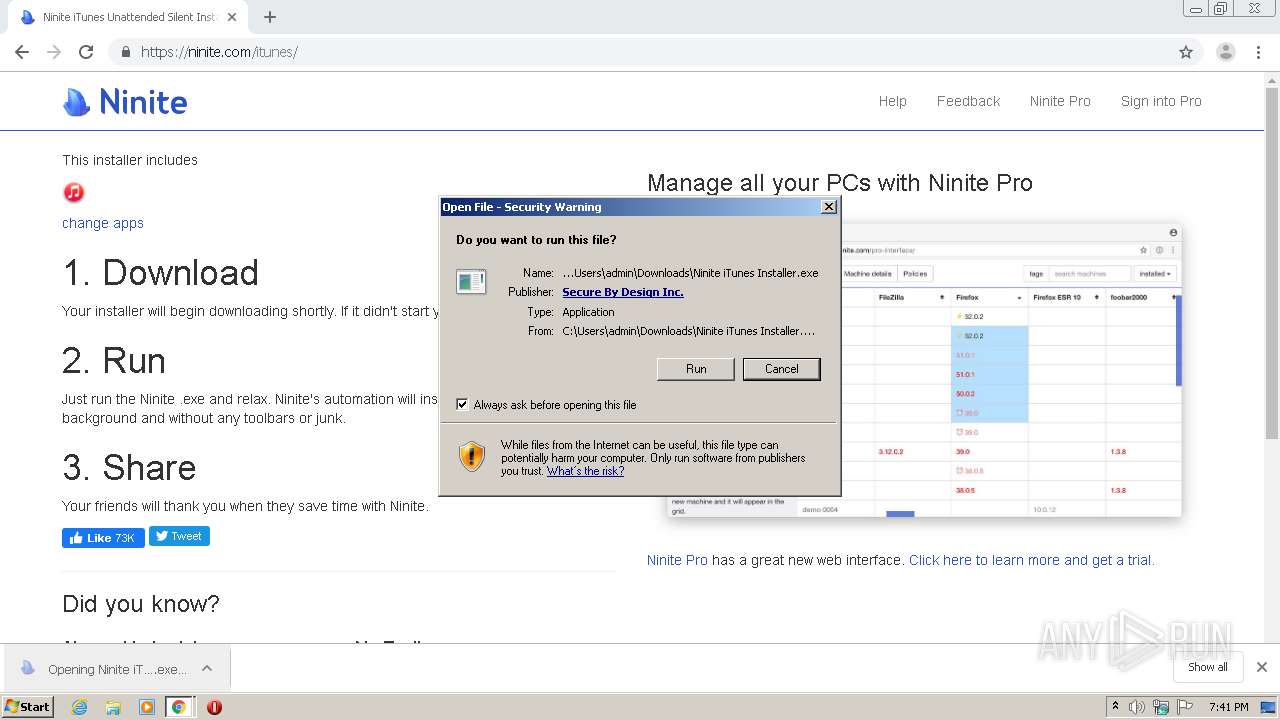1280x720 pixels.
Task: Click the red stop icon in taskbar
Action: point(214,707)
